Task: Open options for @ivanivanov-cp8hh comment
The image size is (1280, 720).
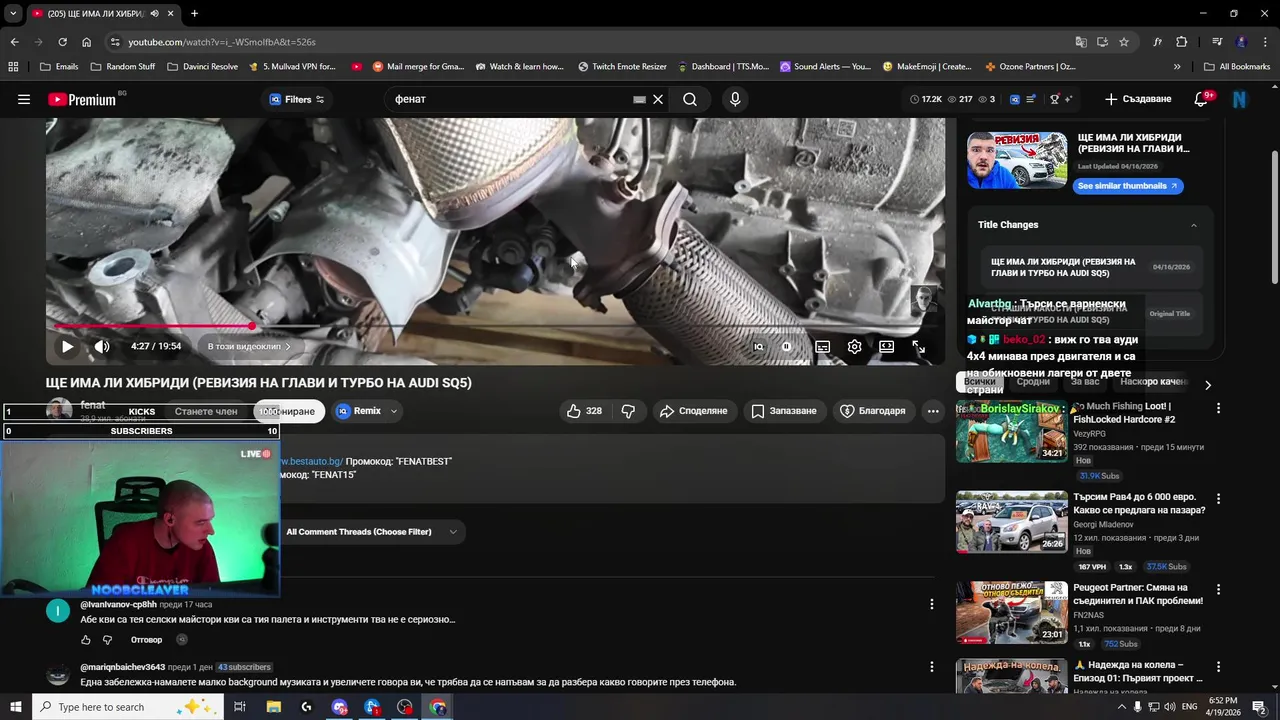Action: (932, 604)
